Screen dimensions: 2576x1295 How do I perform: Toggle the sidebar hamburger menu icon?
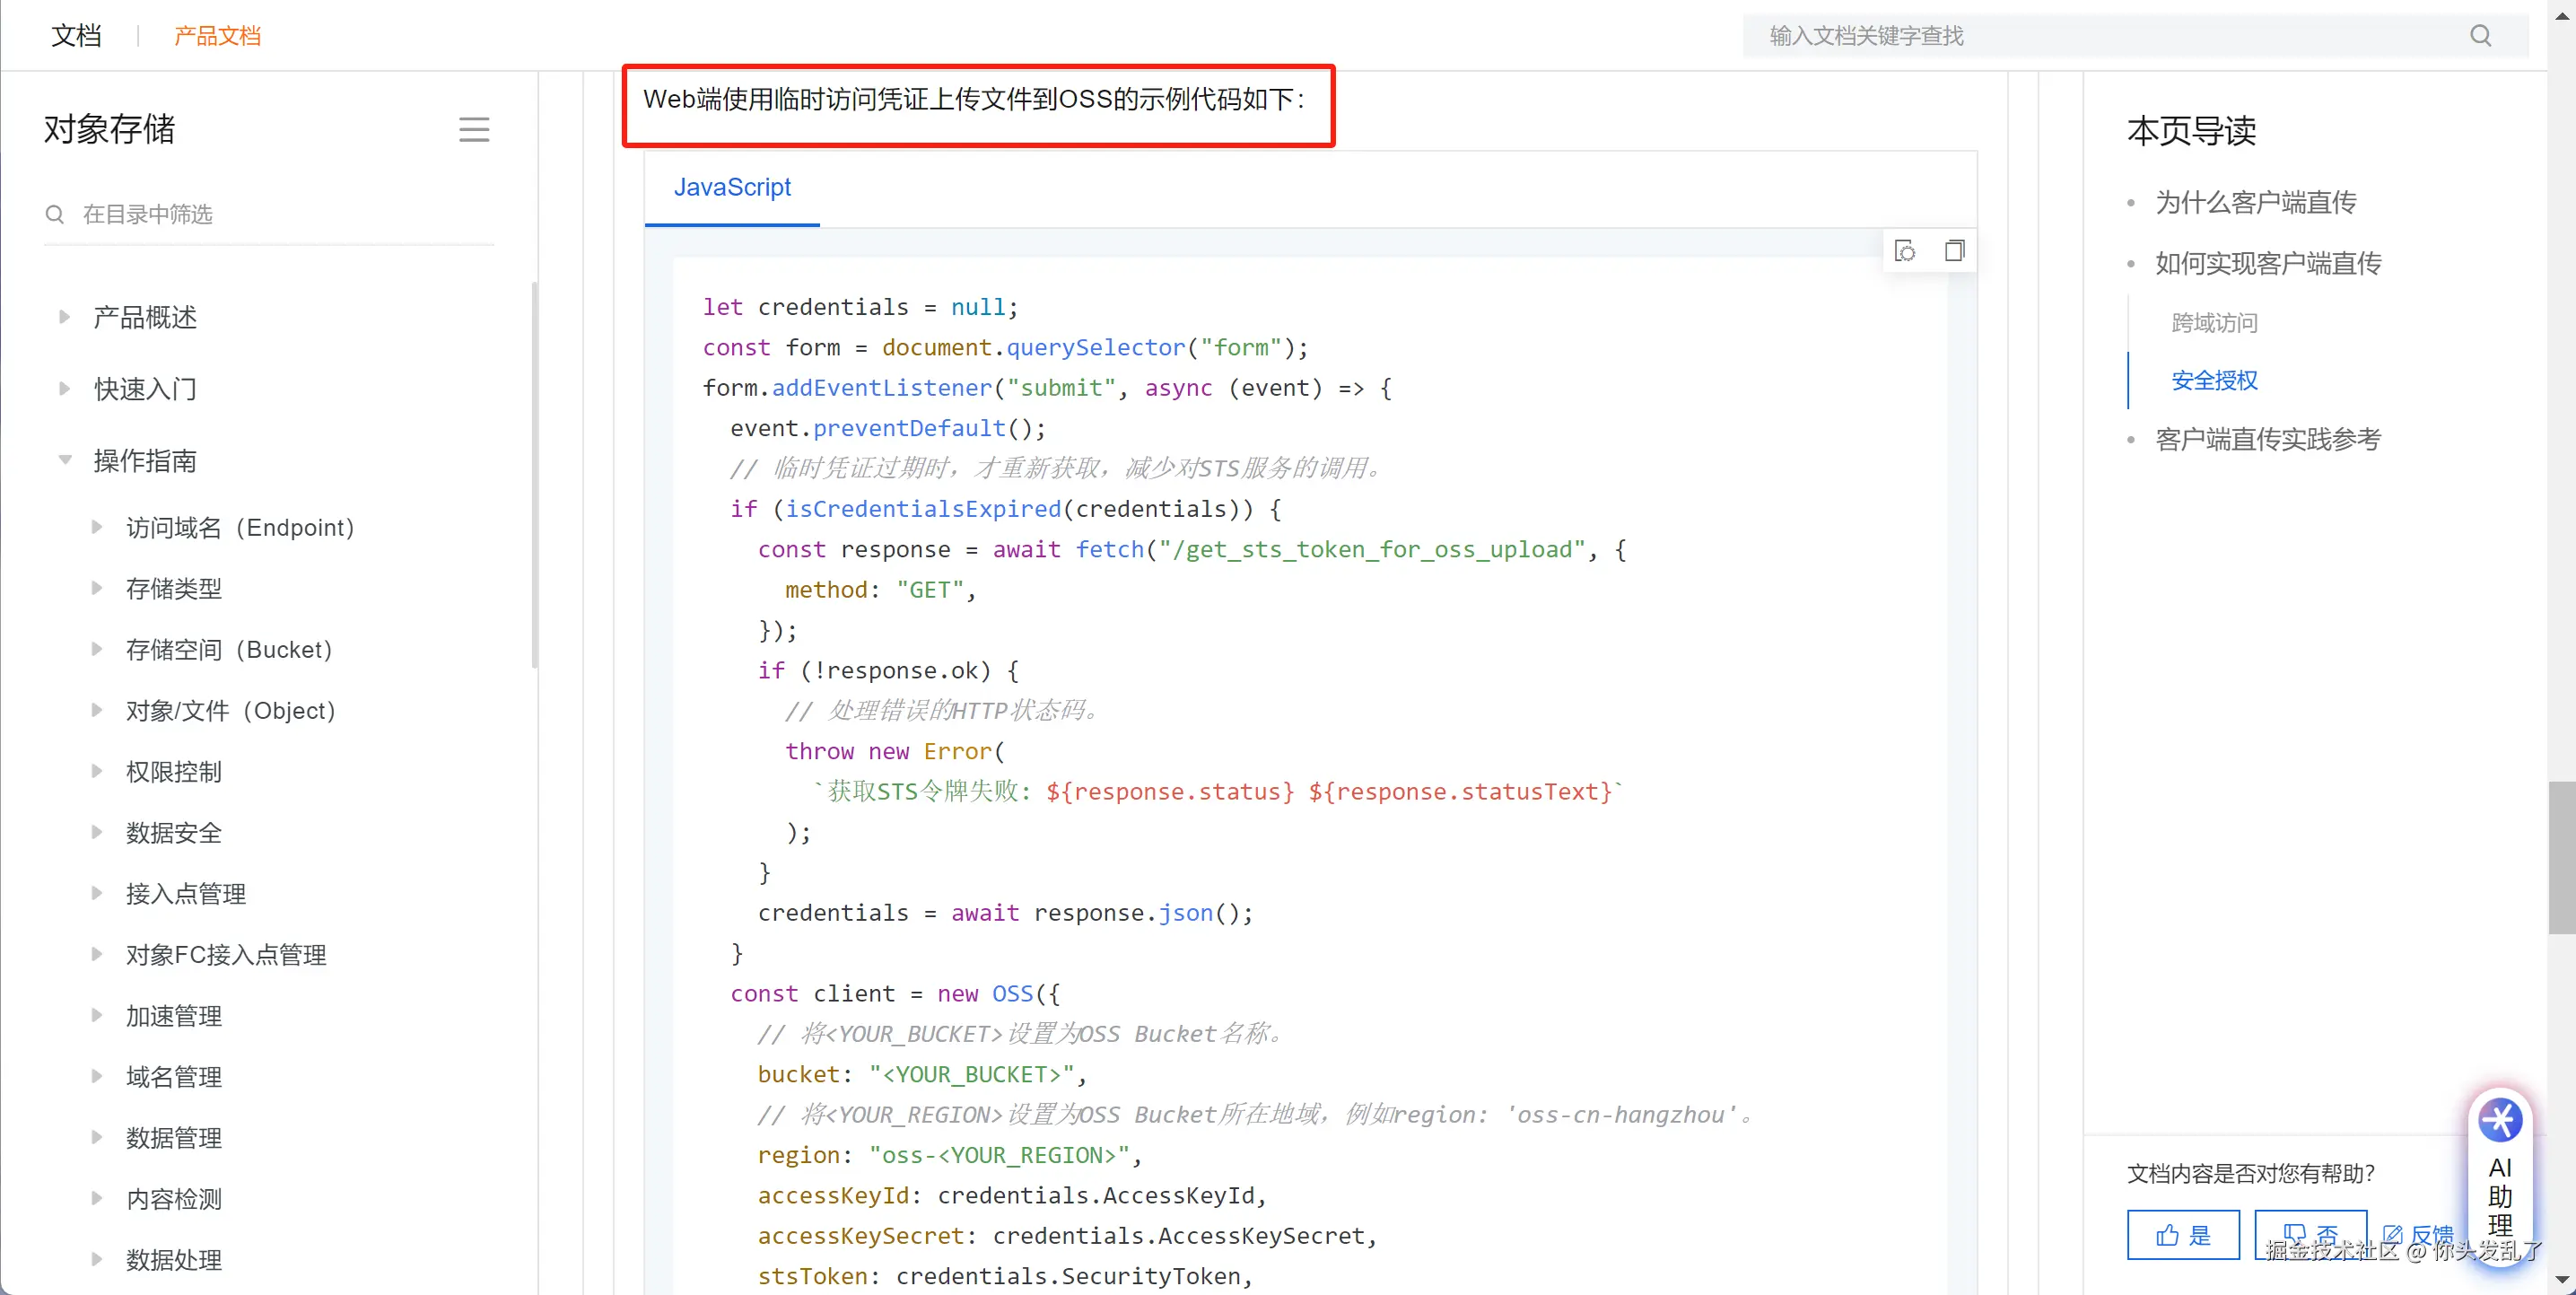click(474, 129)
